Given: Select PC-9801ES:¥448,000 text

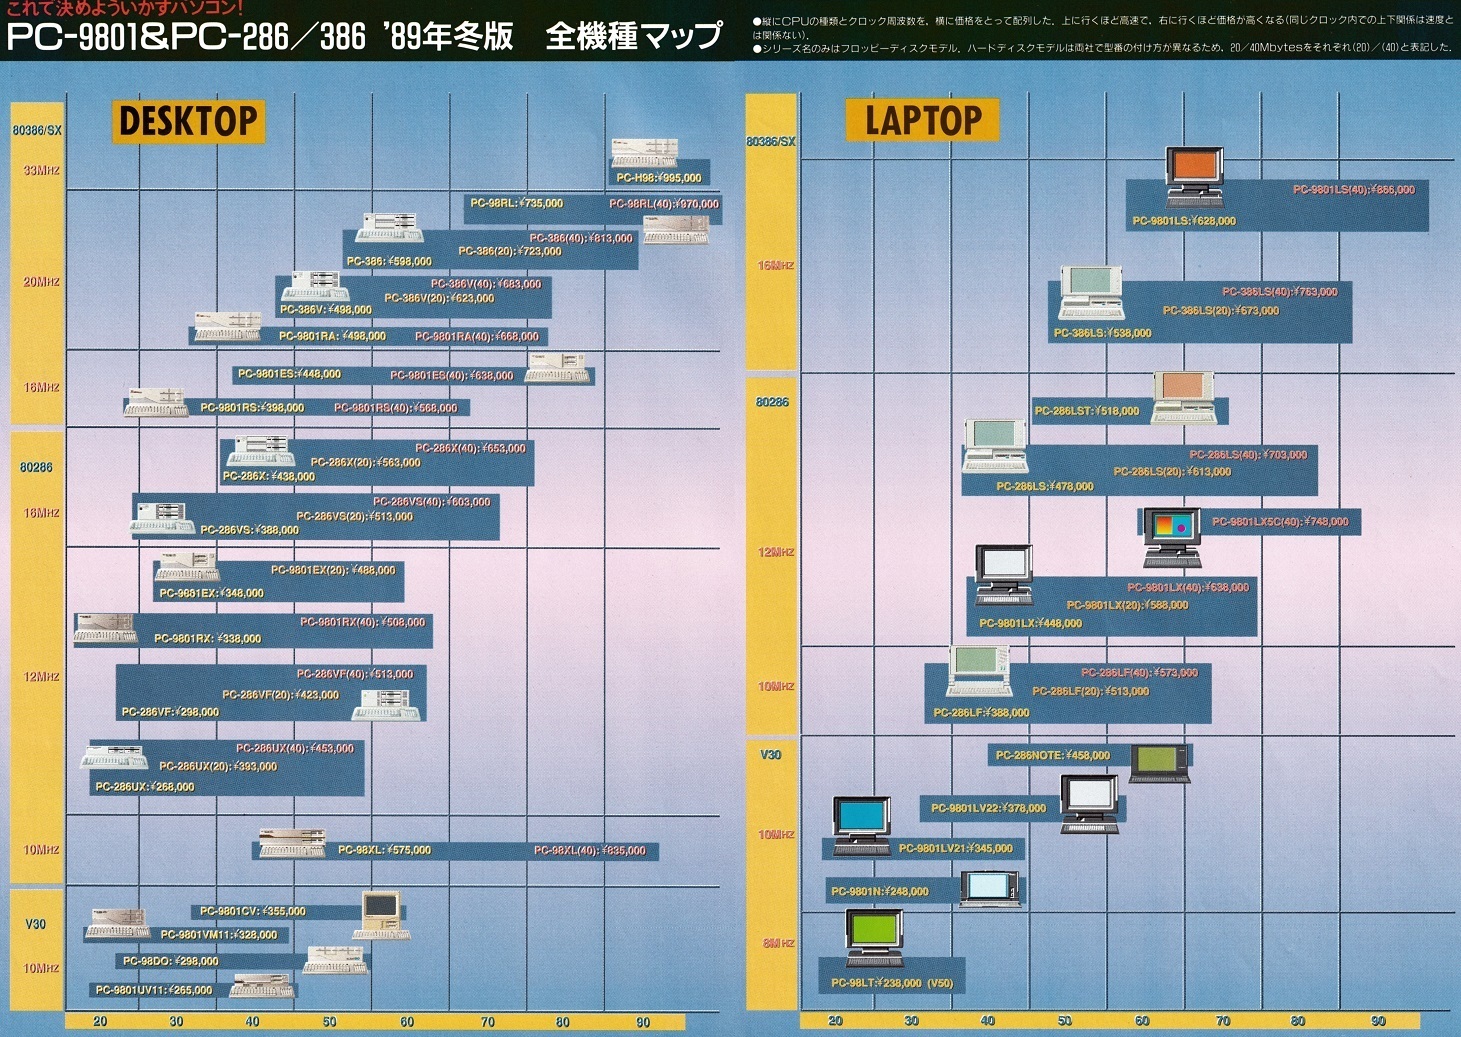Looking at the screenshot, I should (x=289, y=374).
